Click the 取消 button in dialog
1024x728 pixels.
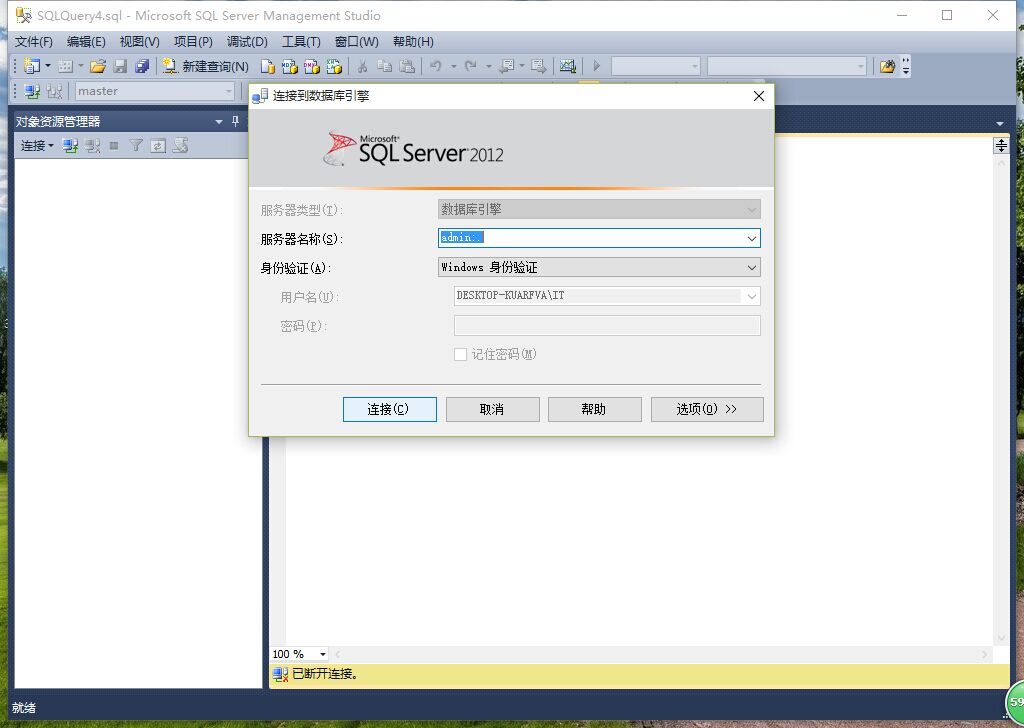[492, 409]
